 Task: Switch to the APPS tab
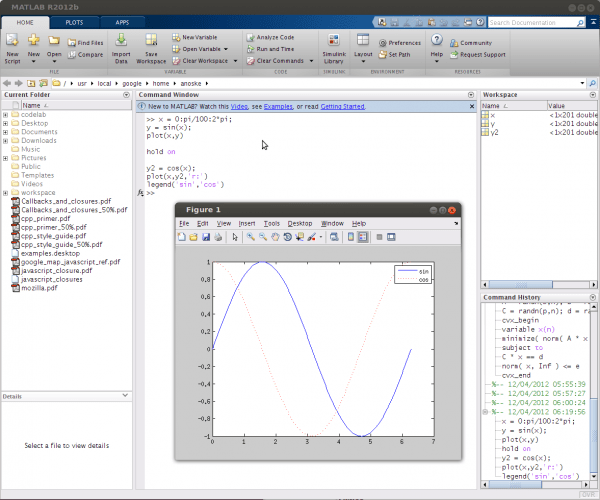pyautogui.click(x=122, y=23)
